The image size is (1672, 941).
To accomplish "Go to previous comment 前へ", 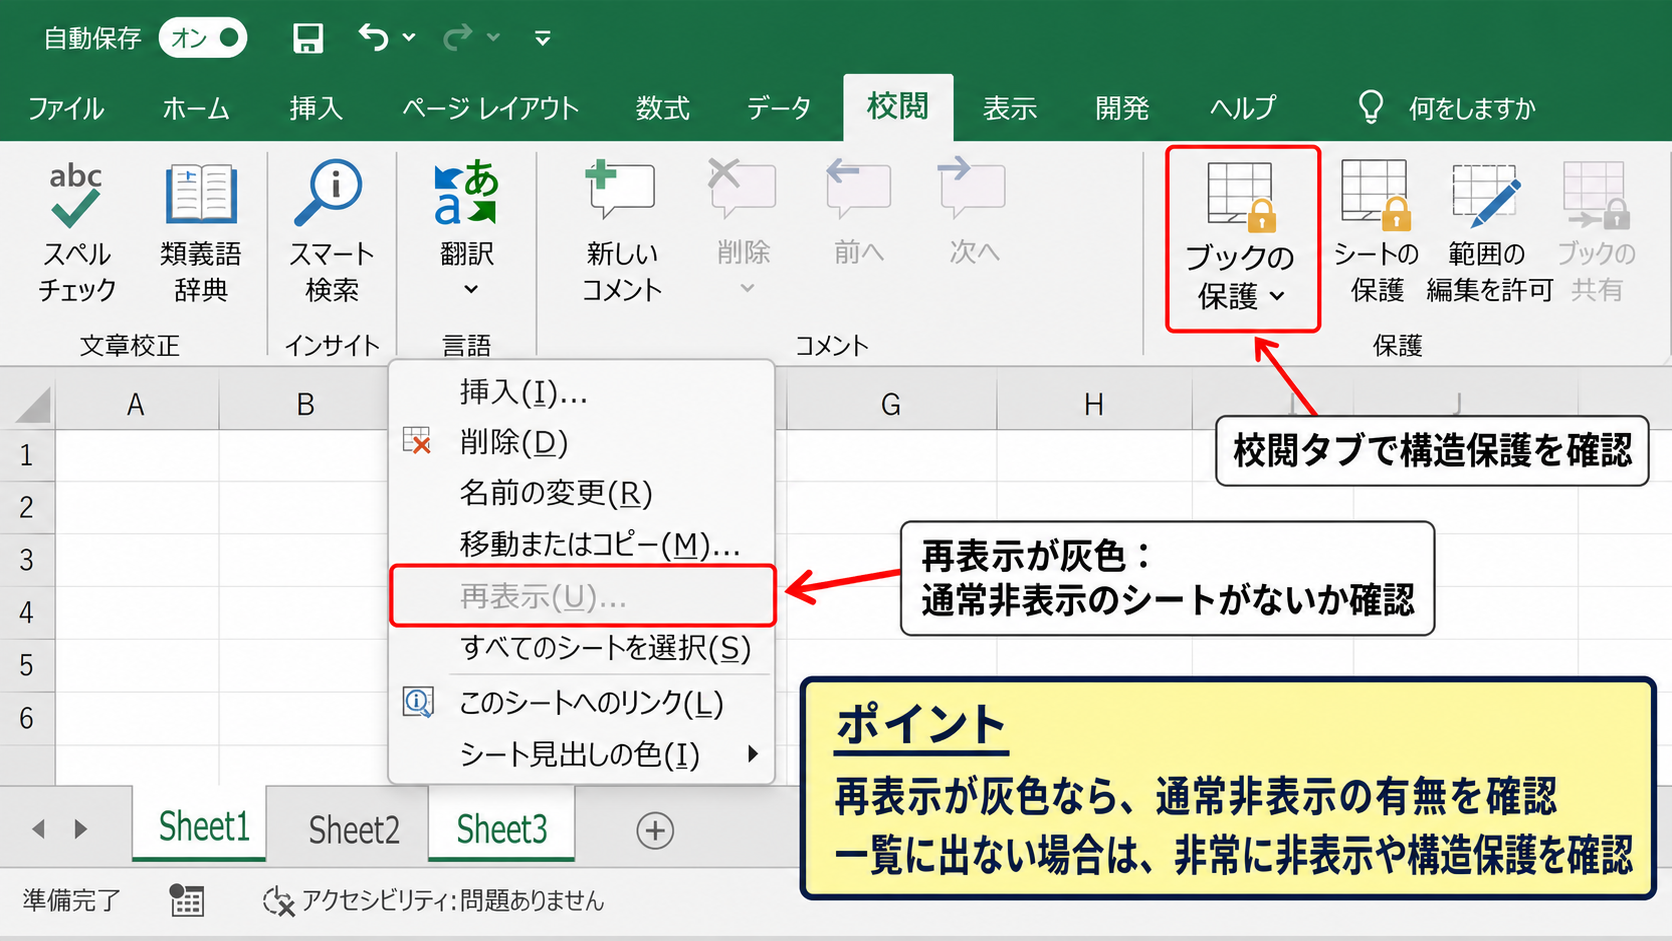I will (859, 212).
